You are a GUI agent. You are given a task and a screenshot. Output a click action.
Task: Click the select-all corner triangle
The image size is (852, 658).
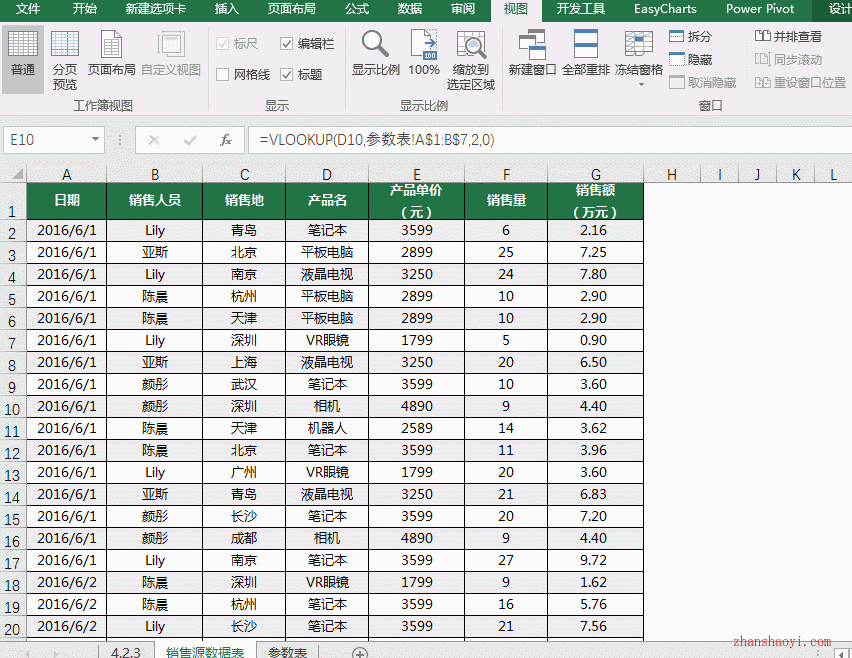coord(16,174)
